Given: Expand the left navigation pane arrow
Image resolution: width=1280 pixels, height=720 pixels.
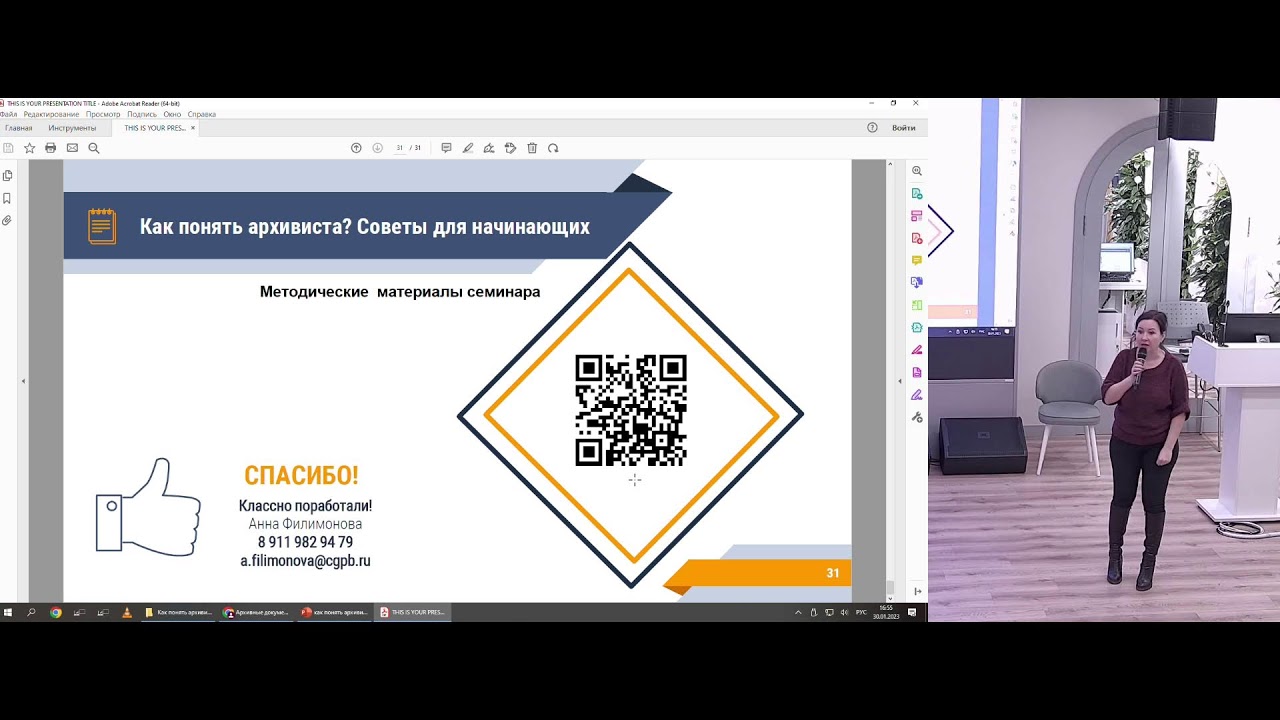Looking at the screenshot, I should point(23,381).
